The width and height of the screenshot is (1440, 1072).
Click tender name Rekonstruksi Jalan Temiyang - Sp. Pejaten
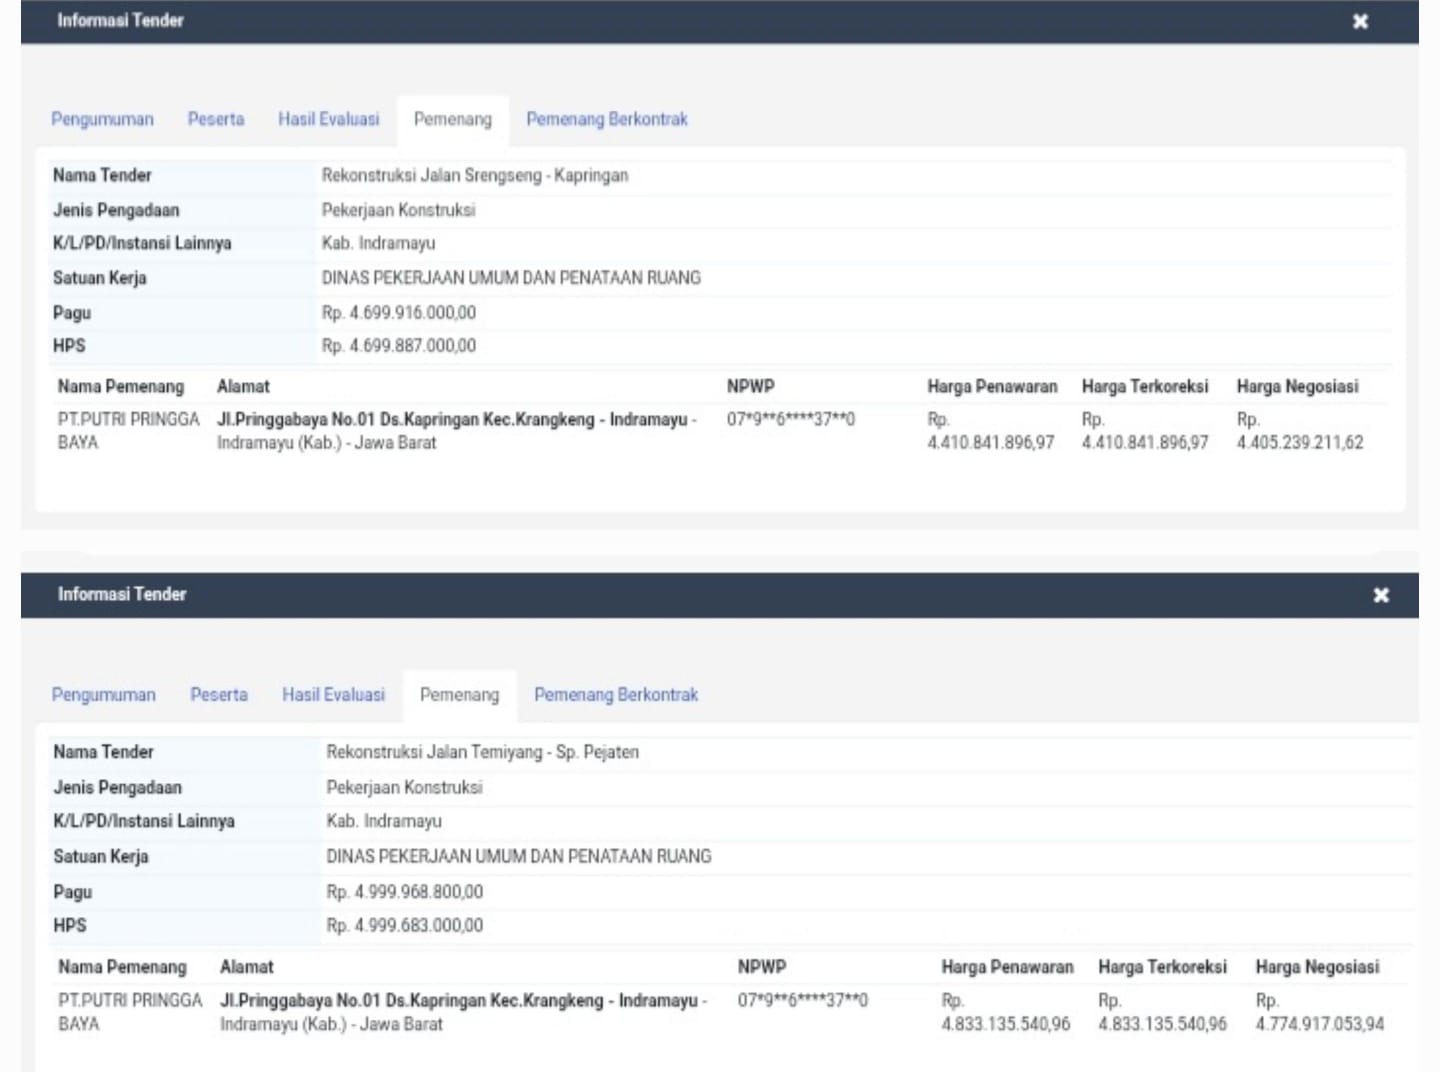(x=483, y=752)
